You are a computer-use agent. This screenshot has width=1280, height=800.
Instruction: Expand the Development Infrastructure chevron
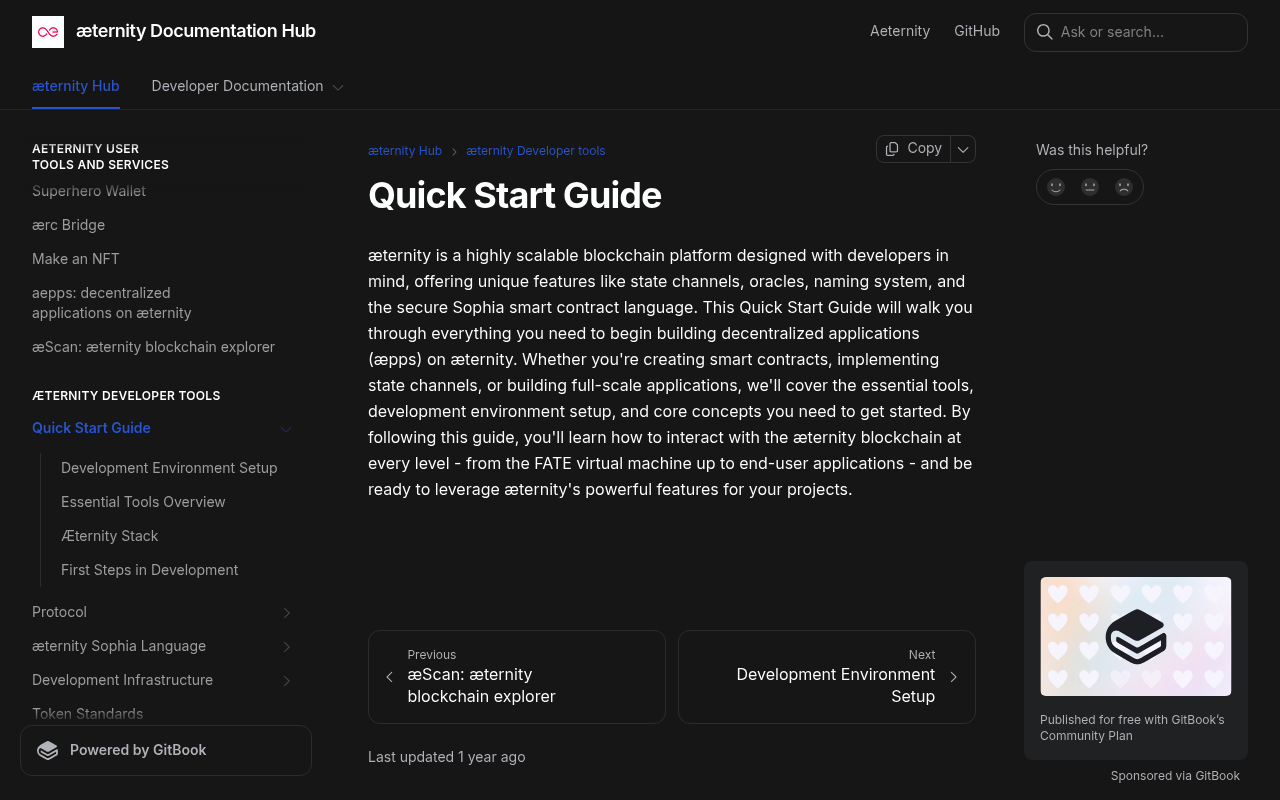point(286,680)
